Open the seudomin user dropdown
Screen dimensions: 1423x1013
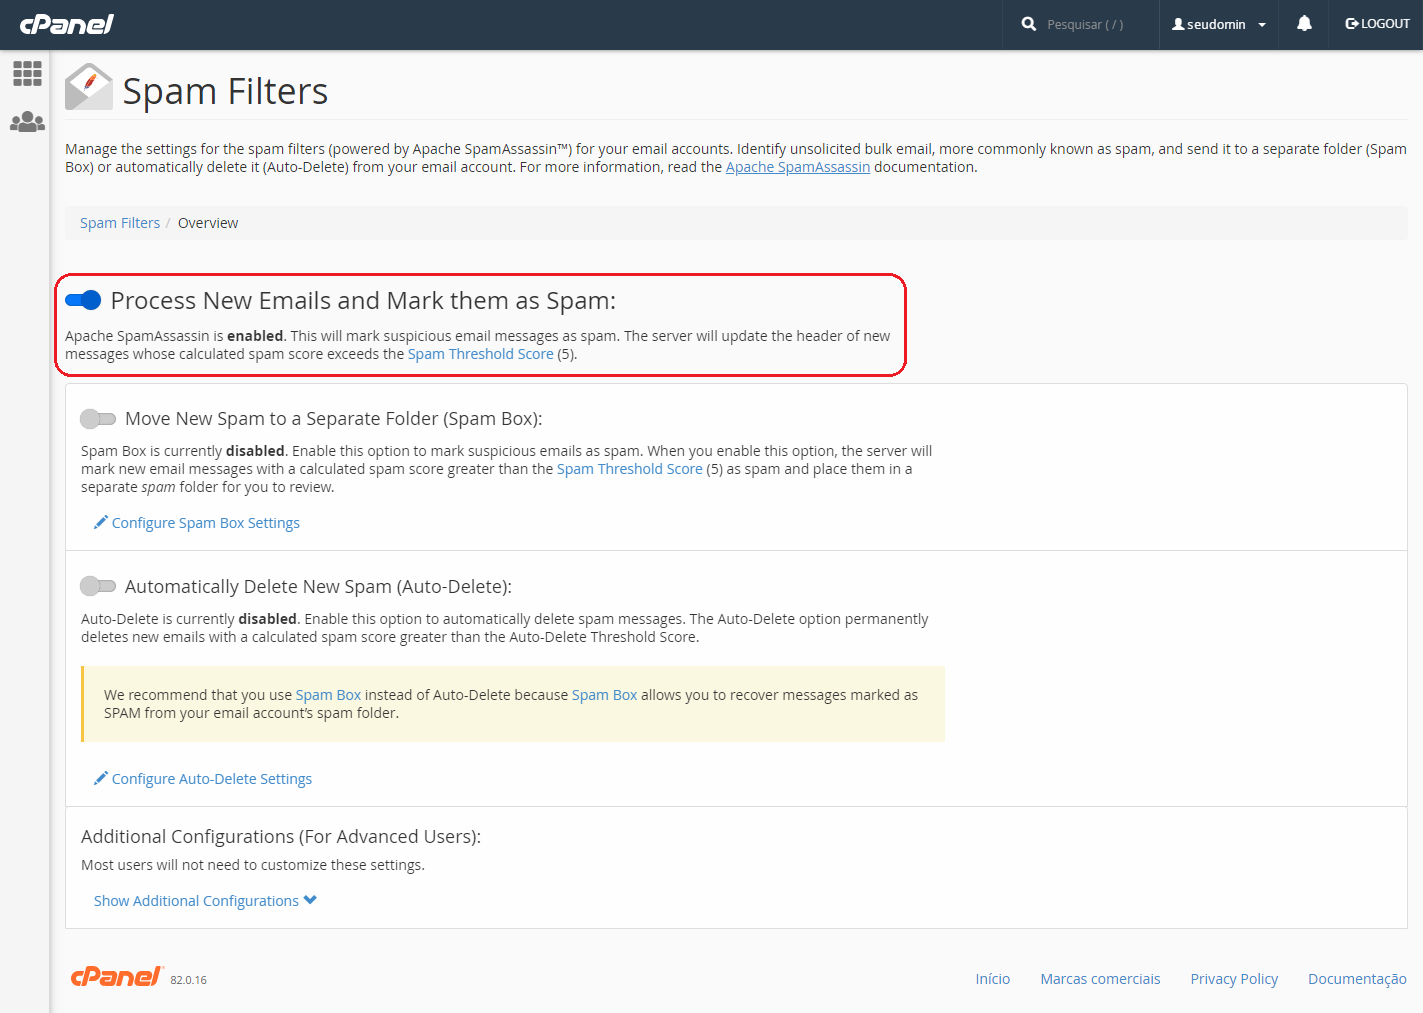point(1219,24)
